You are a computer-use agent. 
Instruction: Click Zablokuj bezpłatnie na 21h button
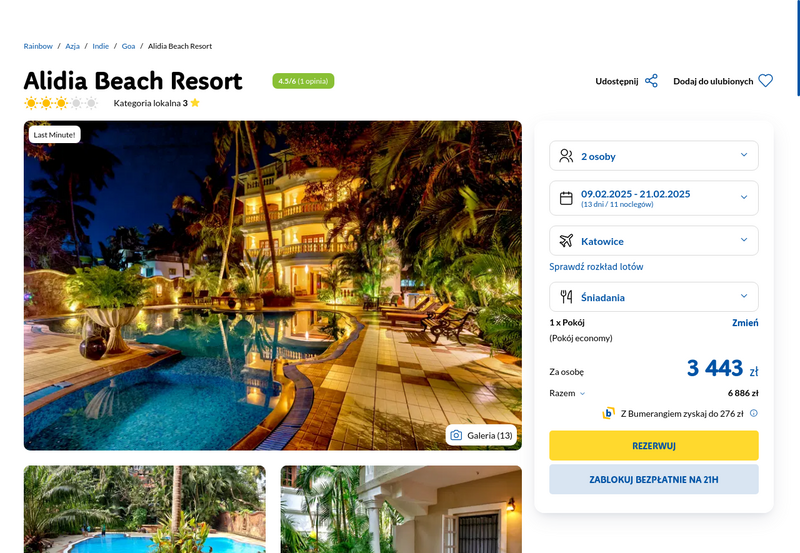[654, 479]
